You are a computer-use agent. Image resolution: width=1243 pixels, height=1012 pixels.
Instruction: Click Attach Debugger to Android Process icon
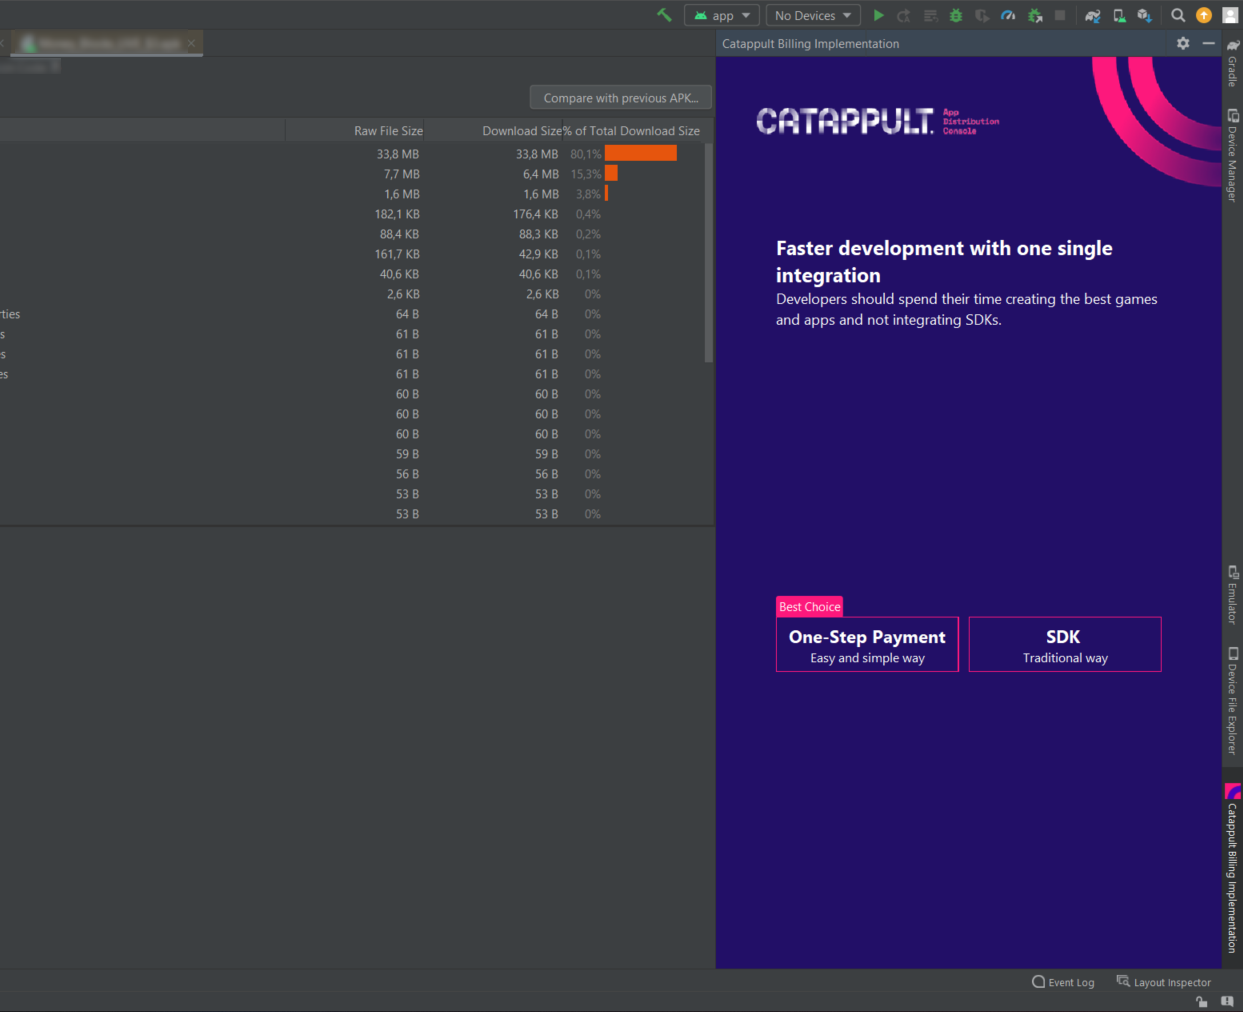point(1035,15)
